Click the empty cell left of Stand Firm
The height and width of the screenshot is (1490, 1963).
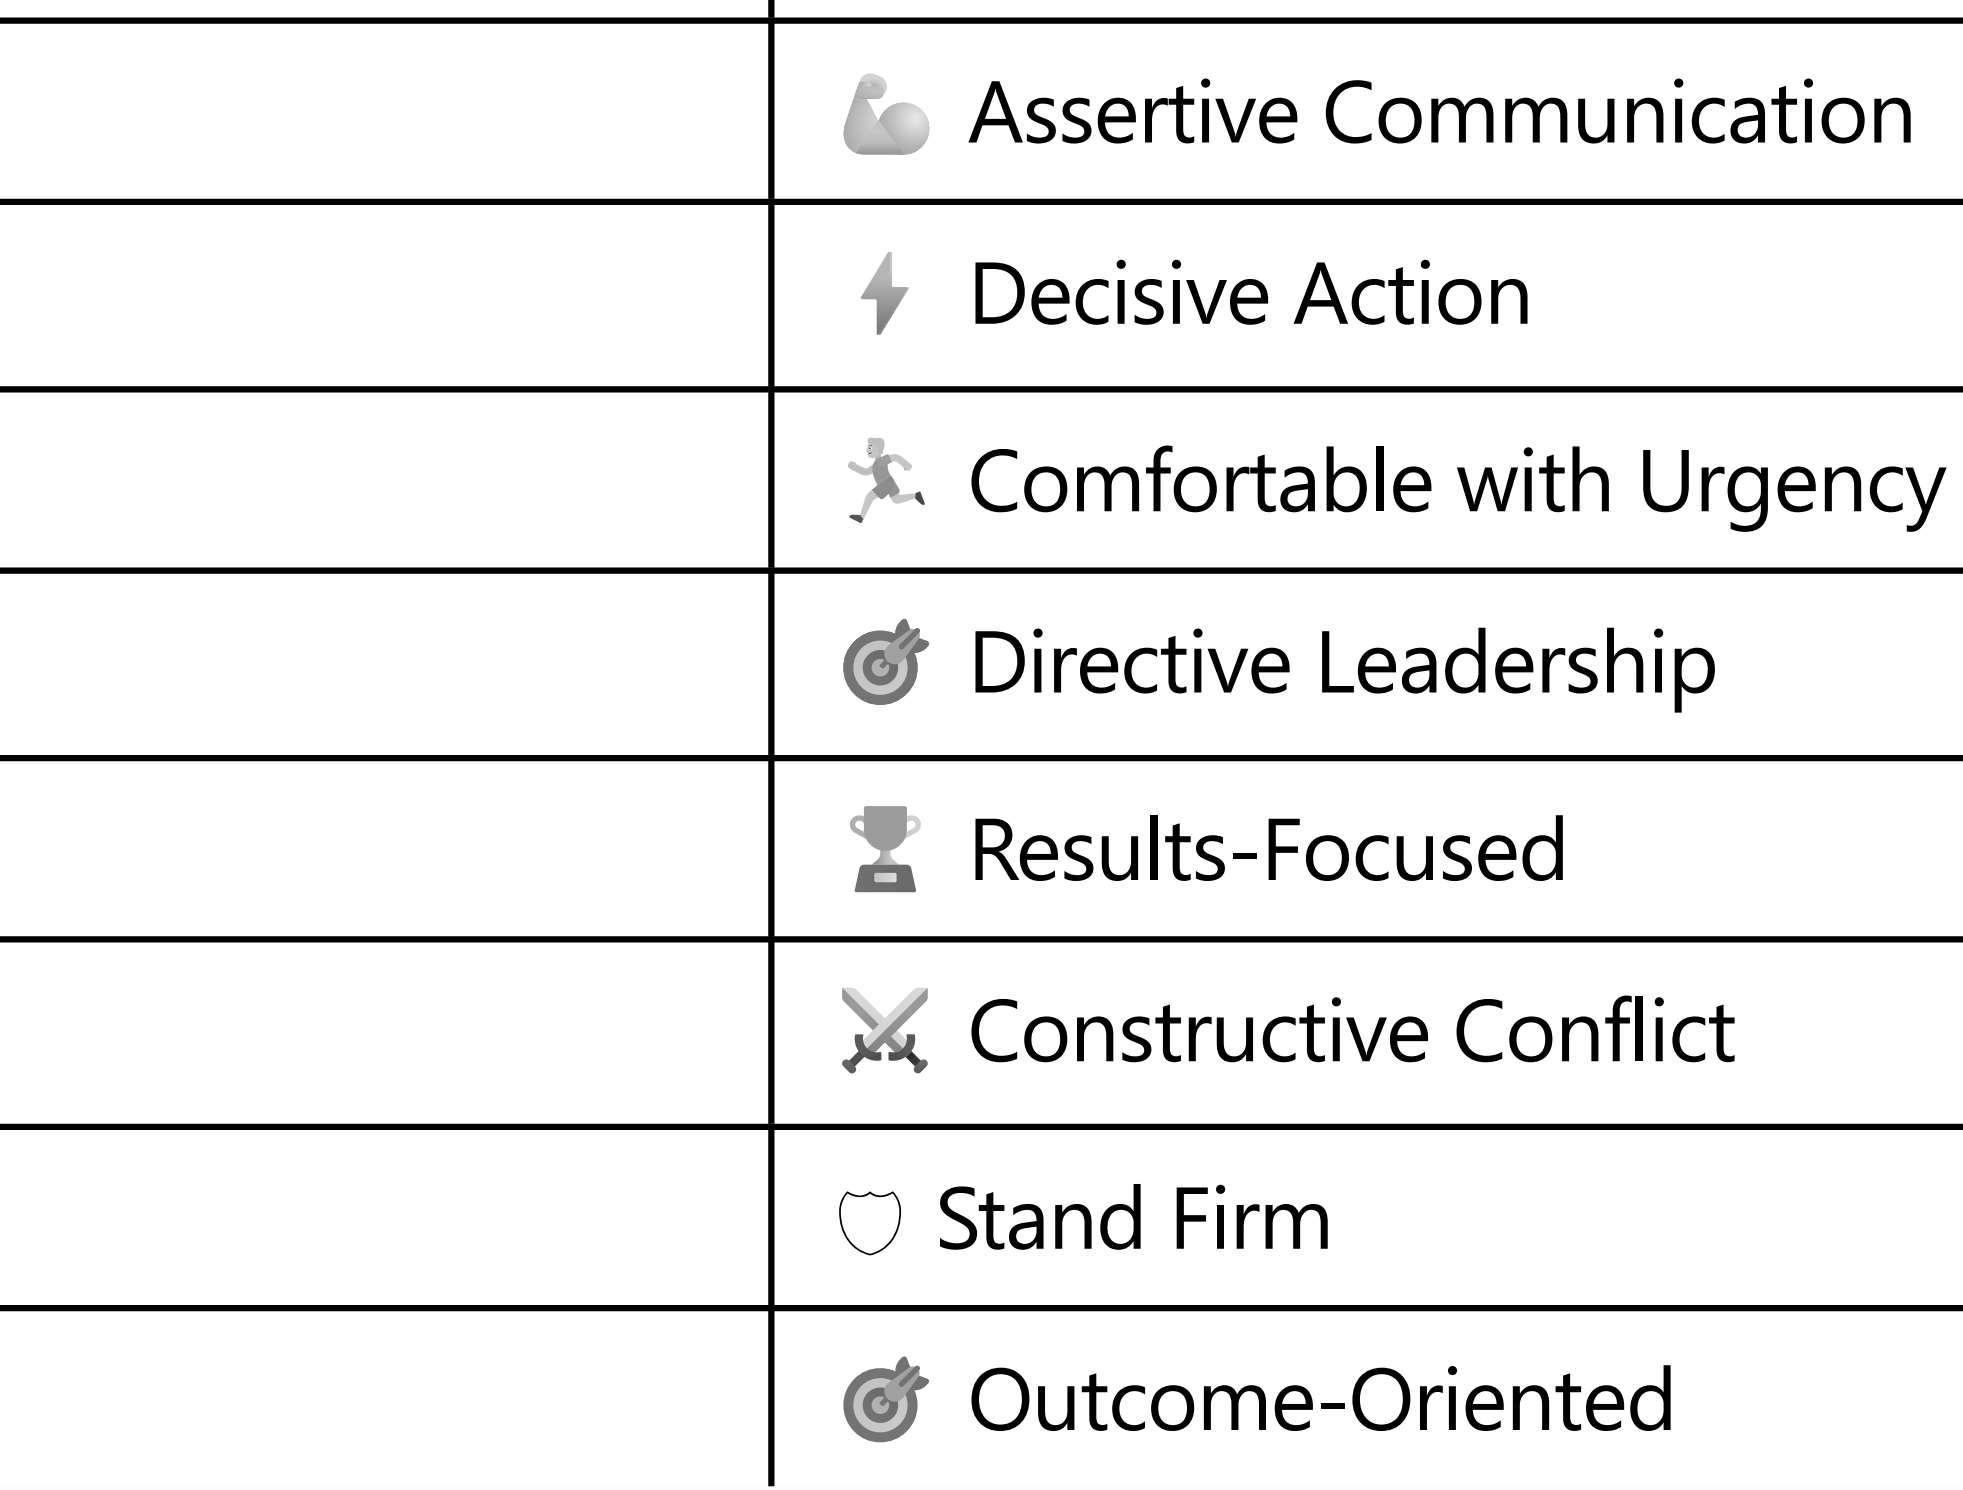click(384, 1218)
